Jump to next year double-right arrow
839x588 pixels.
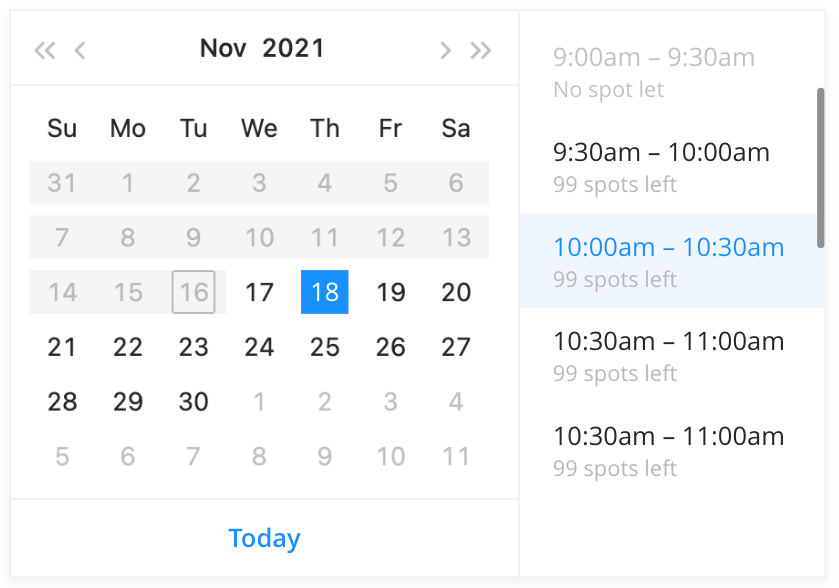click(480, 50)
